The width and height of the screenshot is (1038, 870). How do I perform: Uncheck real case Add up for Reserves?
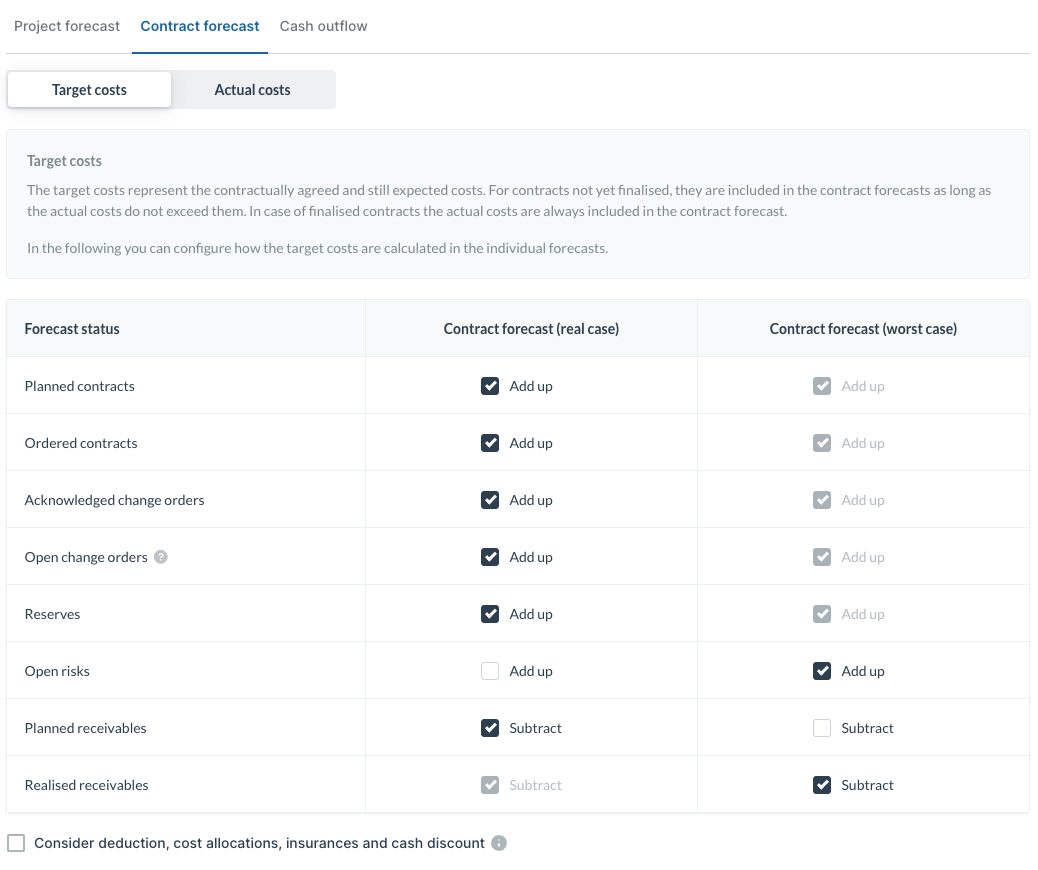pyautogui.click(x=490, y=614)
